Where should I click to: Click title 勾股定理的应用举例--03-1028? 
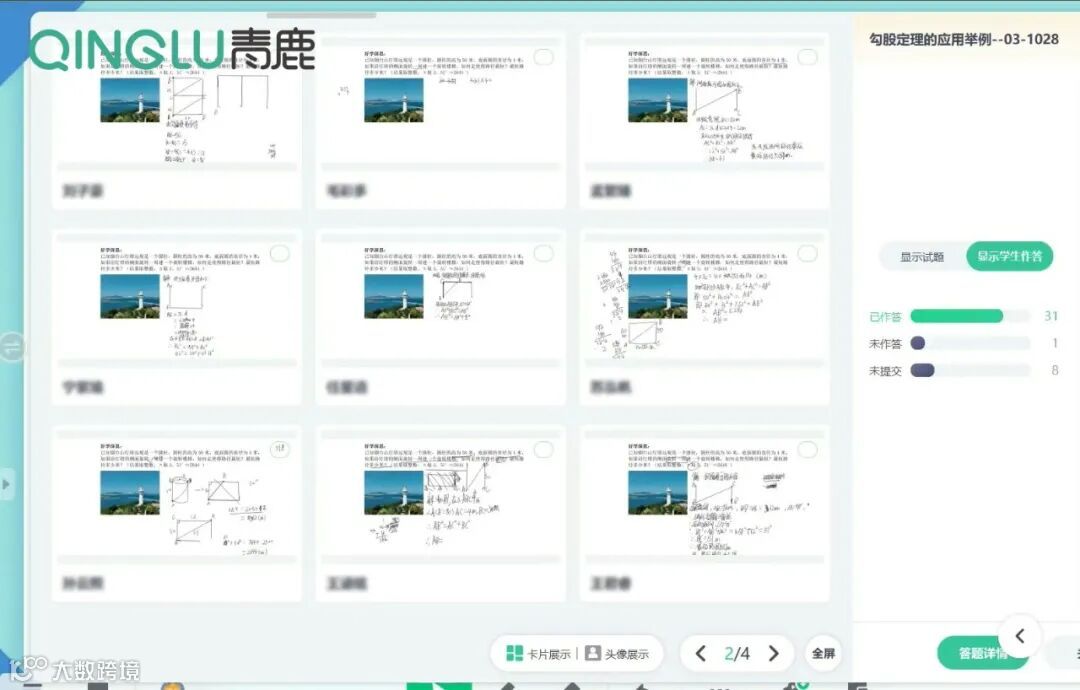(964, 39)
